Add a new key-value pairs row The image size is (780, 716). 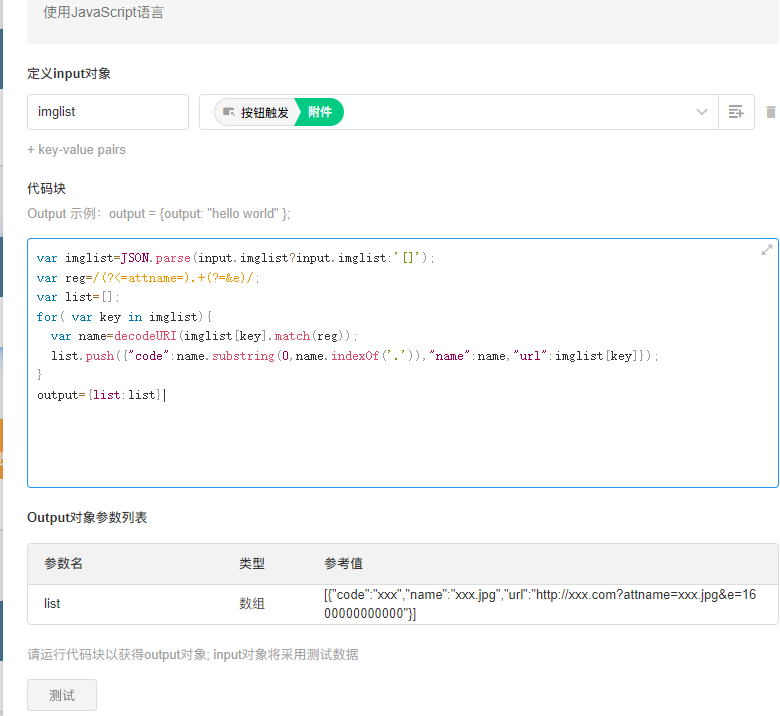point(76,150)
